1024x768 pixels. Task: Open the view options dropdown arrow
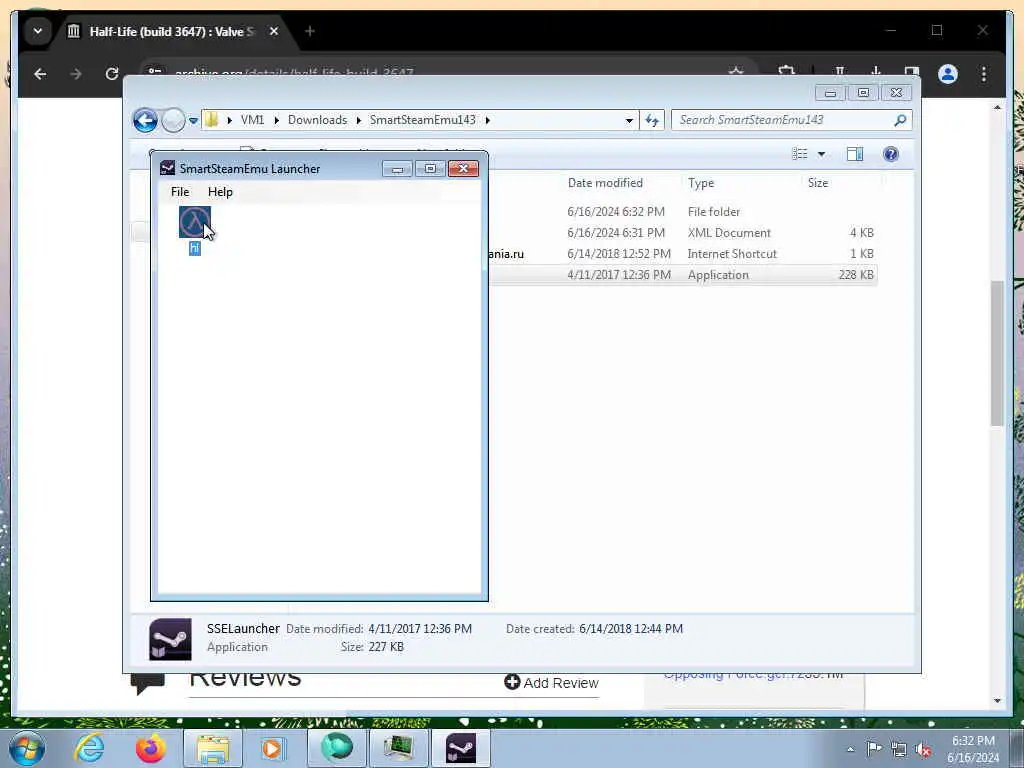coord(822,154)
